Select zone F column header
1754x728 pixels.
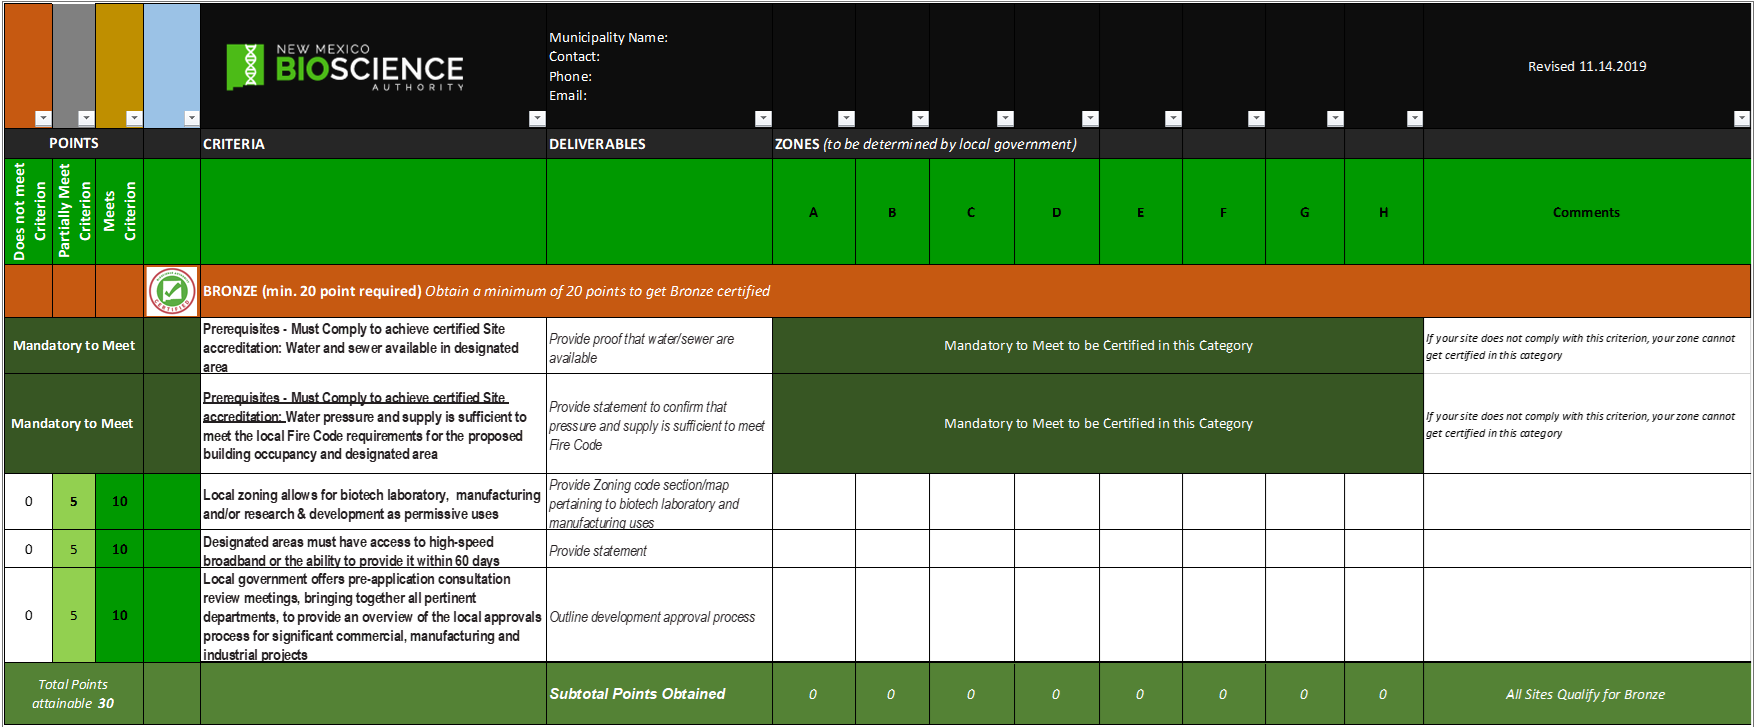[1224, 211]
